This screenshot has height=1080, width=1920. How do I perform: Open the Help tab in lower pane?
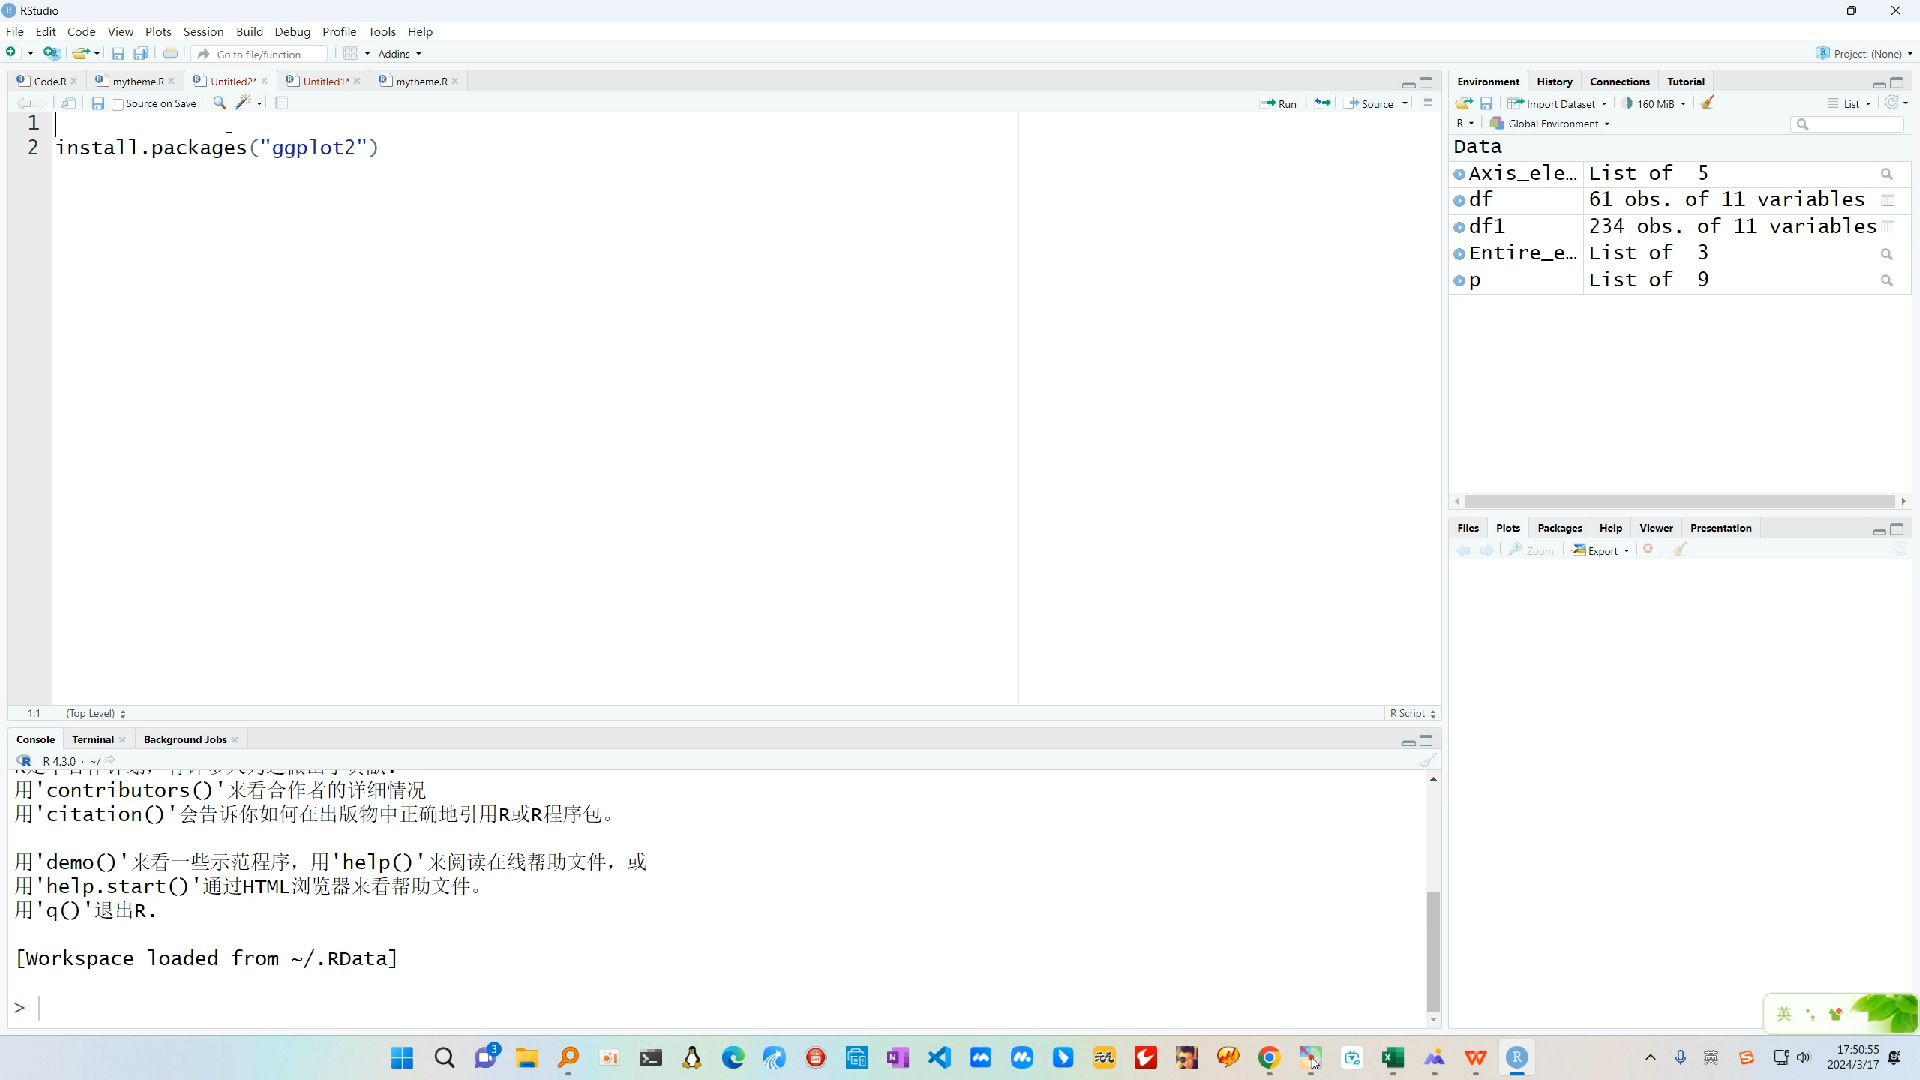coord(1610,528)
